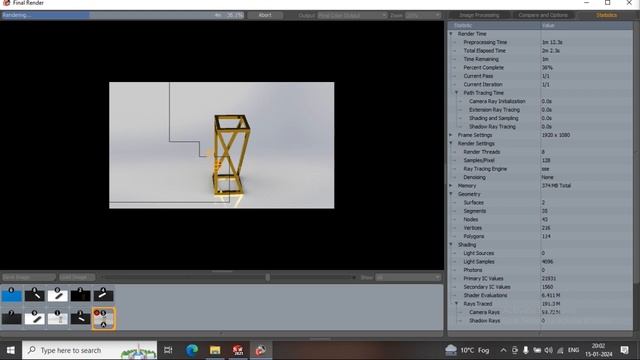
Task: Switch to the Image Processing tab
Action: (x=479, y=15)
